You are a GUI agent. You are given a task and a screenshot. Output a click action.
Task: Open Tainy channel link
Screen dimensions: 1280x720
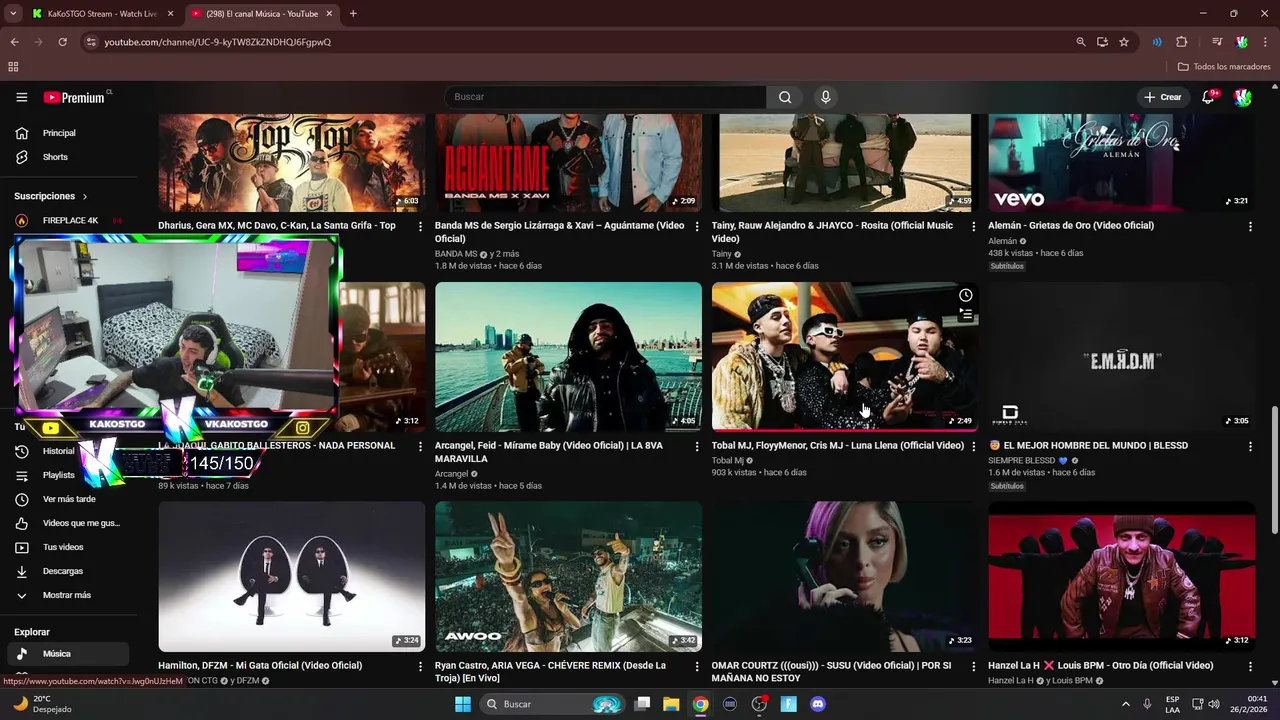[721, 254]
